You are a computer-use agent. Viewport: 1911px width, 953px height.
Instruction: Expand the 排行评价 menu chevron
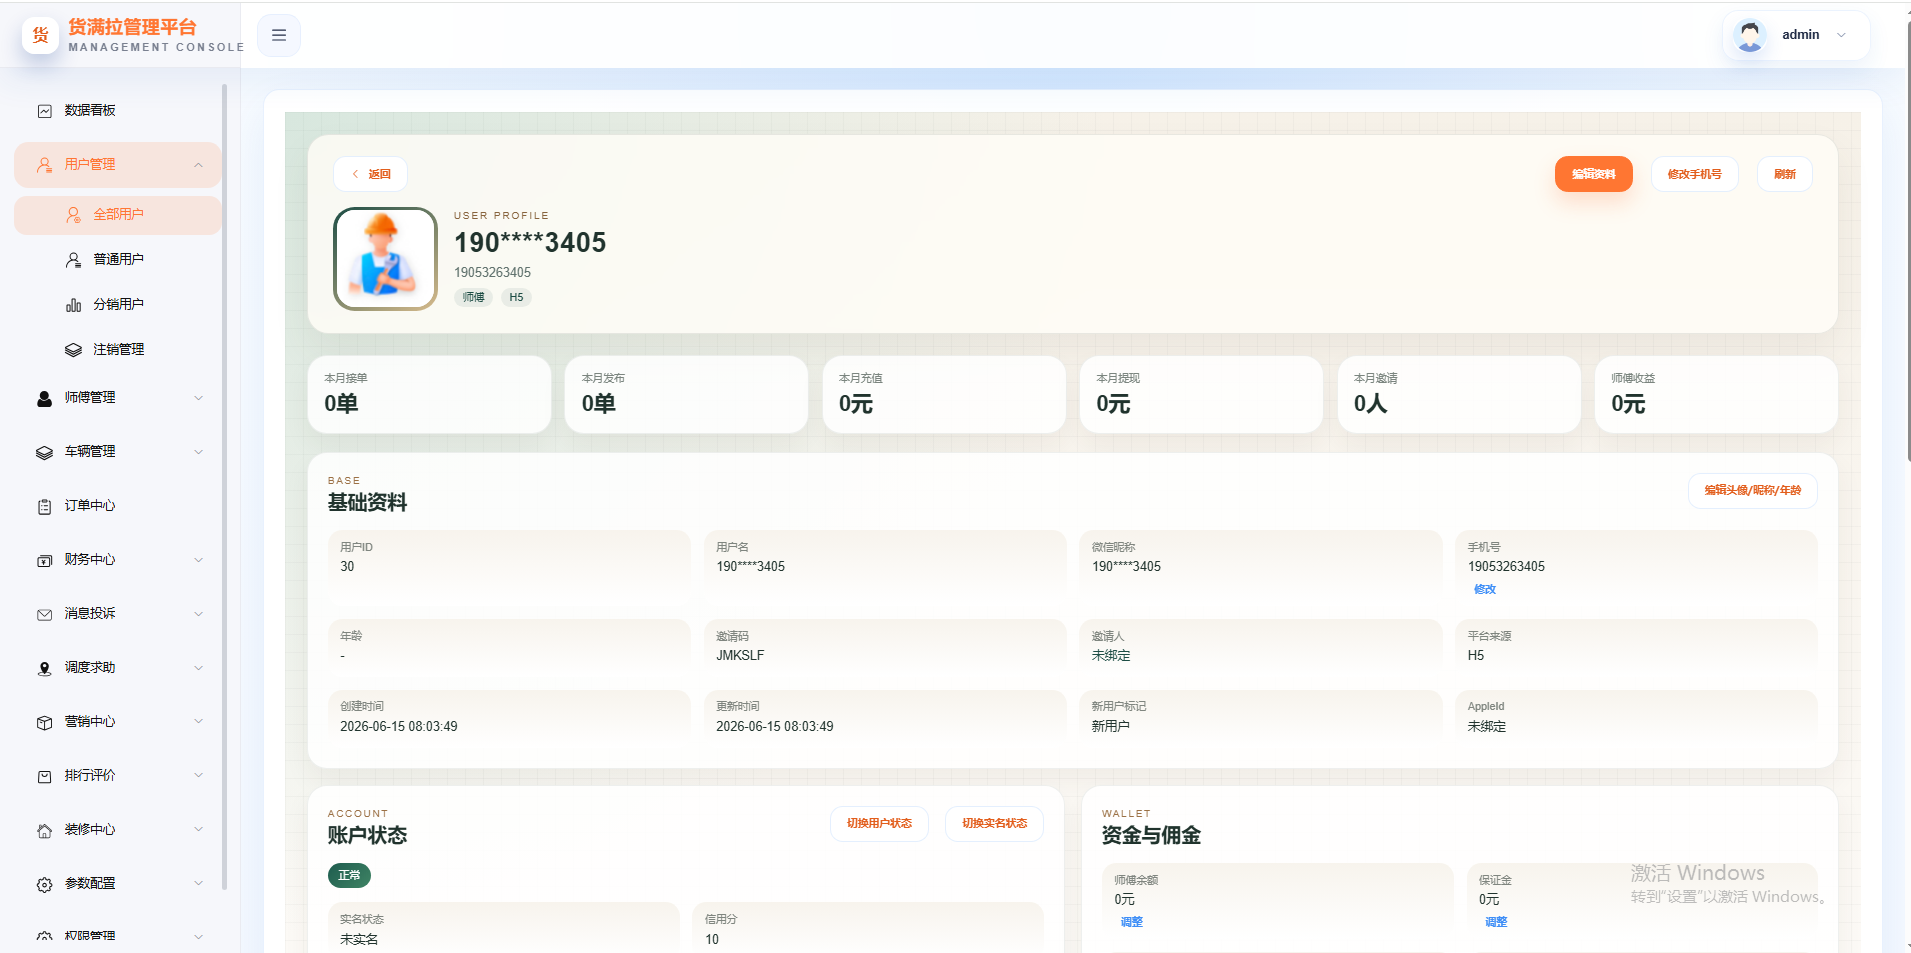[198, 776]
